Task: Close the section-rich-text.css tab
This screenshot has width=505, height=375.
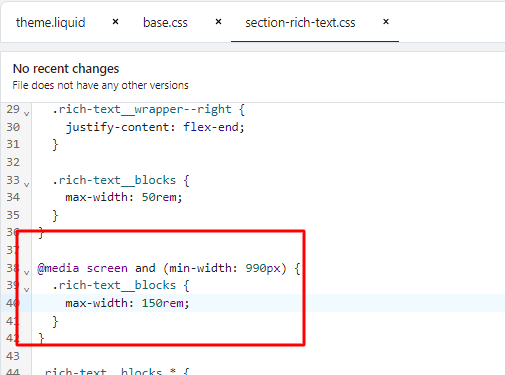Action: (386, 22)
